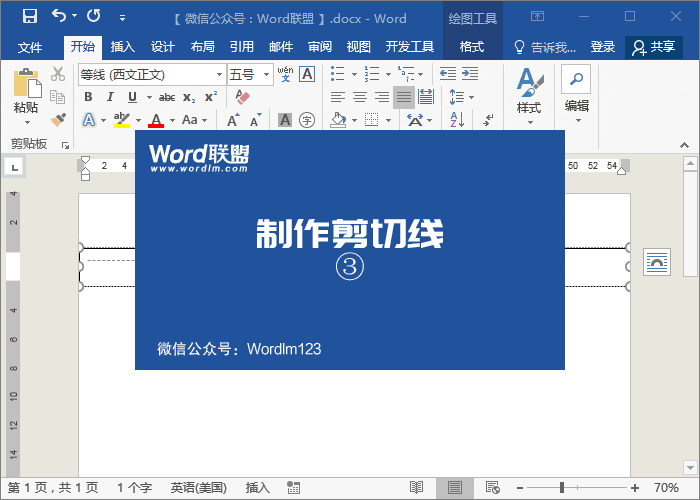The image size is (700, 500).
Task: Expand the borders dropdown arrow
Action: click(388, 120)
